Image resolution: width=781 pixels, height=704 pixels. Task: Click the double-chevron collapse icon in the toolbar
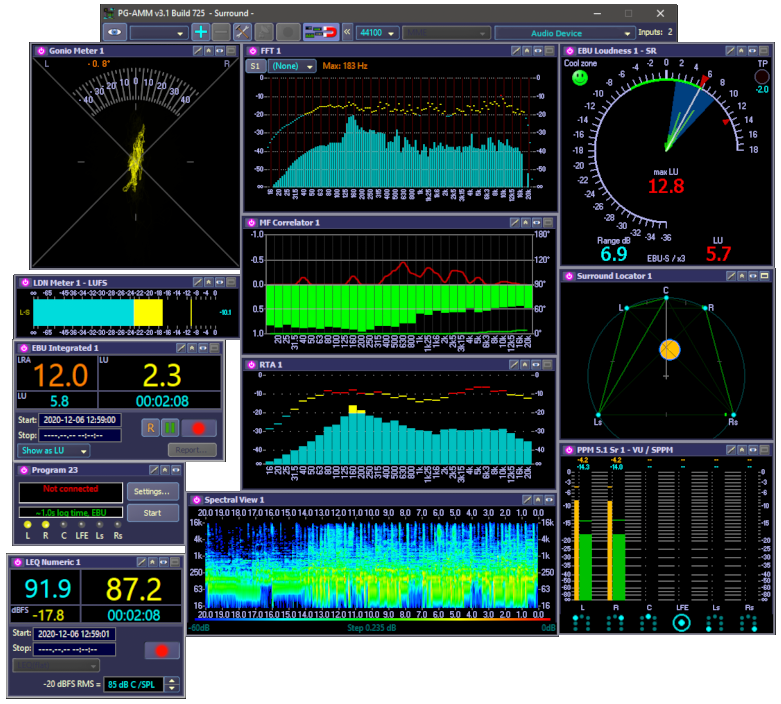pos(347,32)
